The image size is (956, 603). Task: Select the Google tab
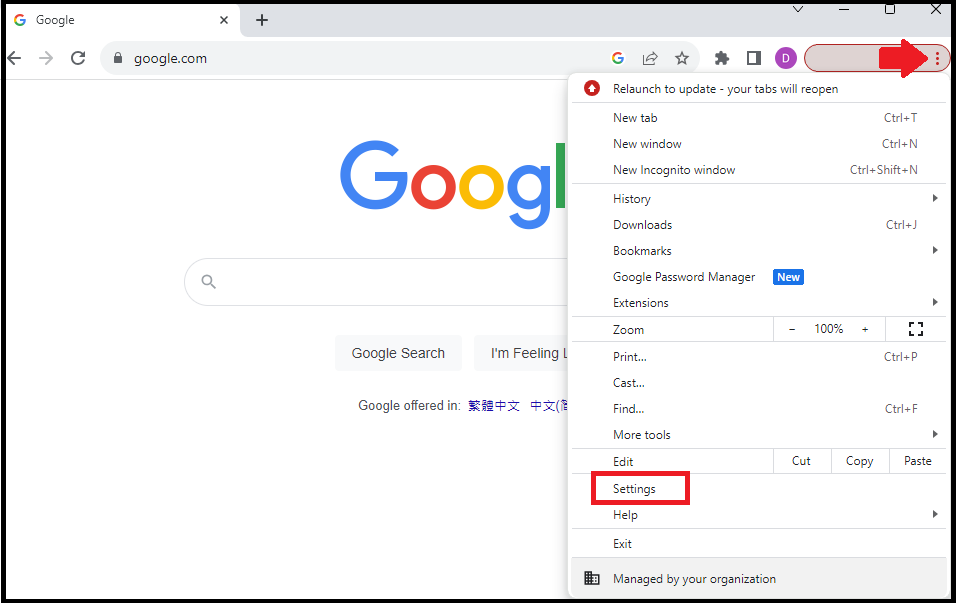[x=122, y=20]
